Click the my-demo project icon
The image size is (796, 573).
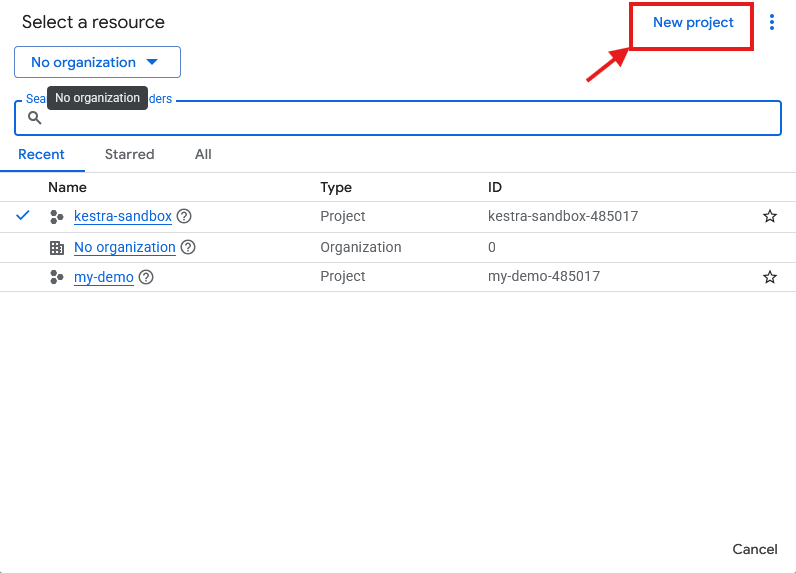(57, 277)
